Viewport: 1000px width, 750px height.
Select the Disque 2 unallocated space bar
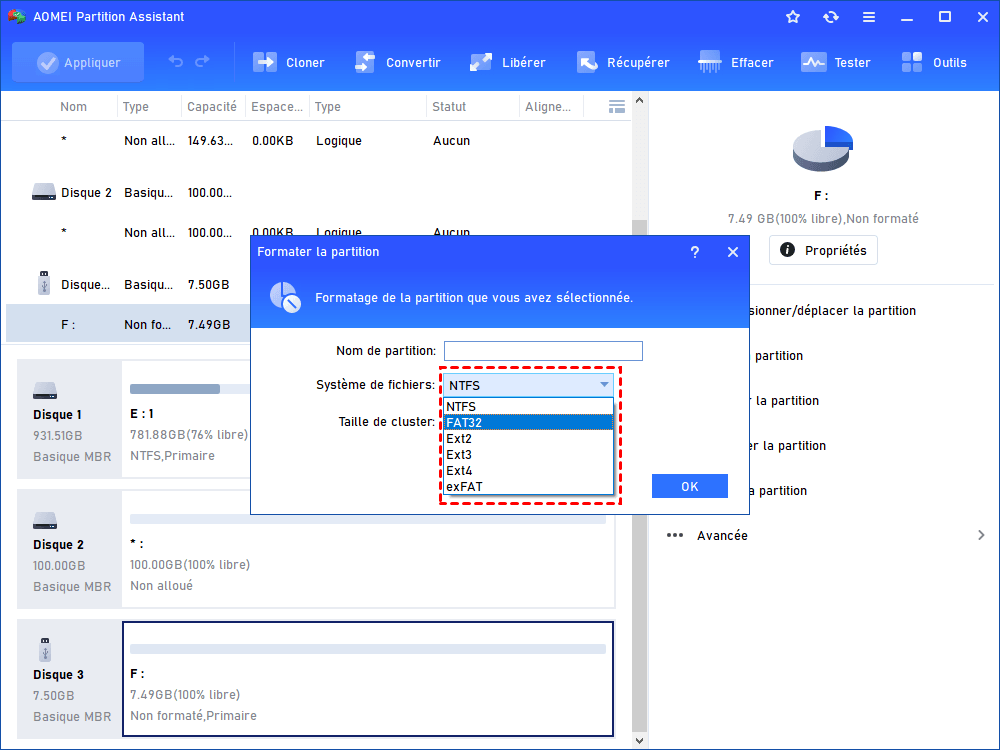(368, 519)
